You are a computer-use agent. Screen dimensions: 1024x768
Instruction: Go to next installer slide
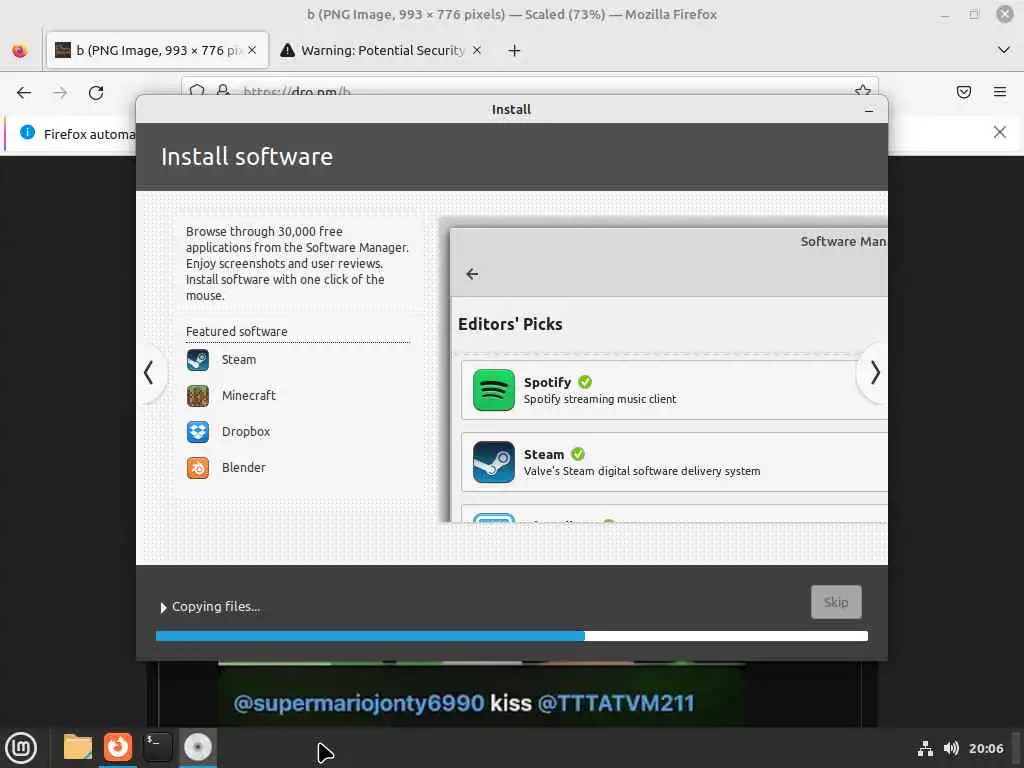coord(875,373)
